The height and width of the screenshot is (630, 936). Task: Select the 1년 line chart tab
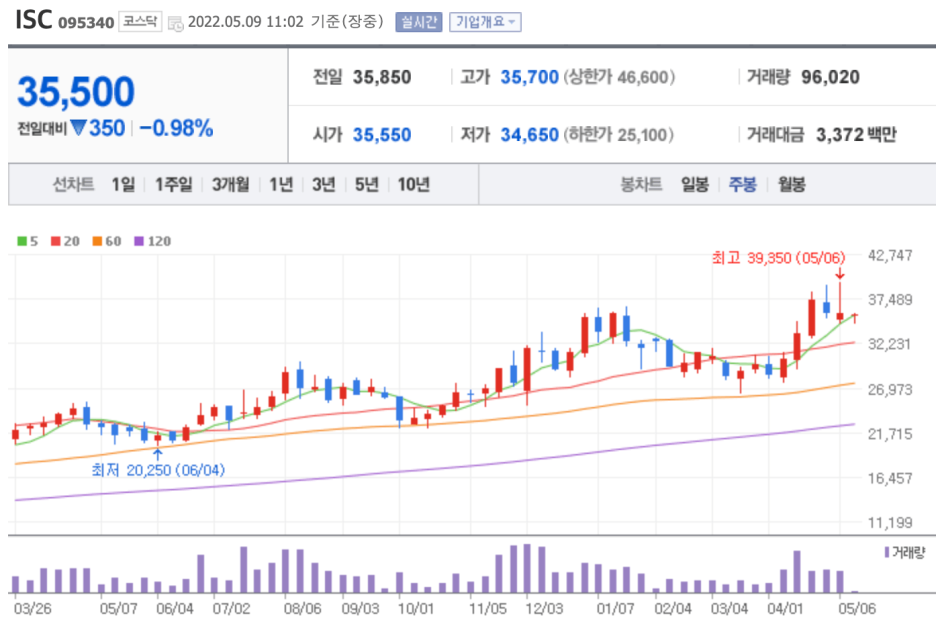281,185
